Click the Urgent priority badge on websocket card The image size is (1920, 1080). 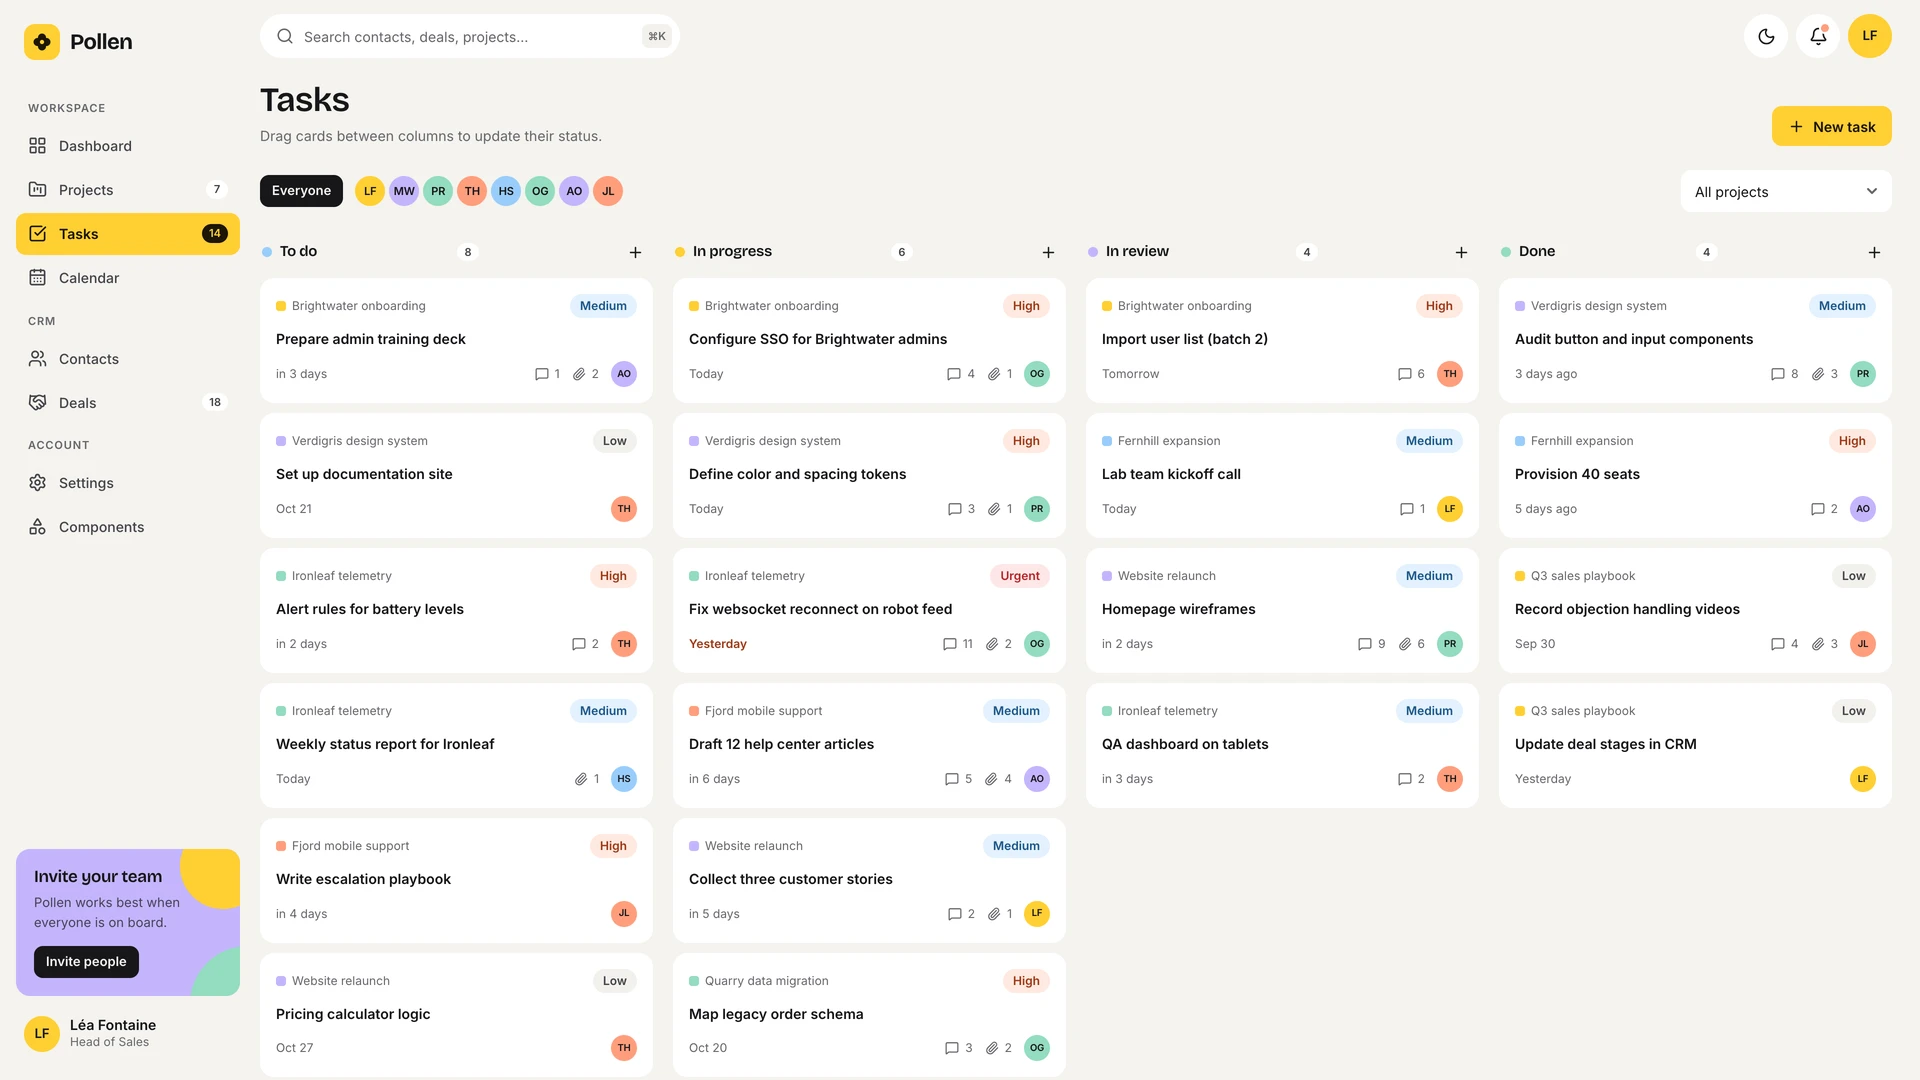coord(1020,576)
